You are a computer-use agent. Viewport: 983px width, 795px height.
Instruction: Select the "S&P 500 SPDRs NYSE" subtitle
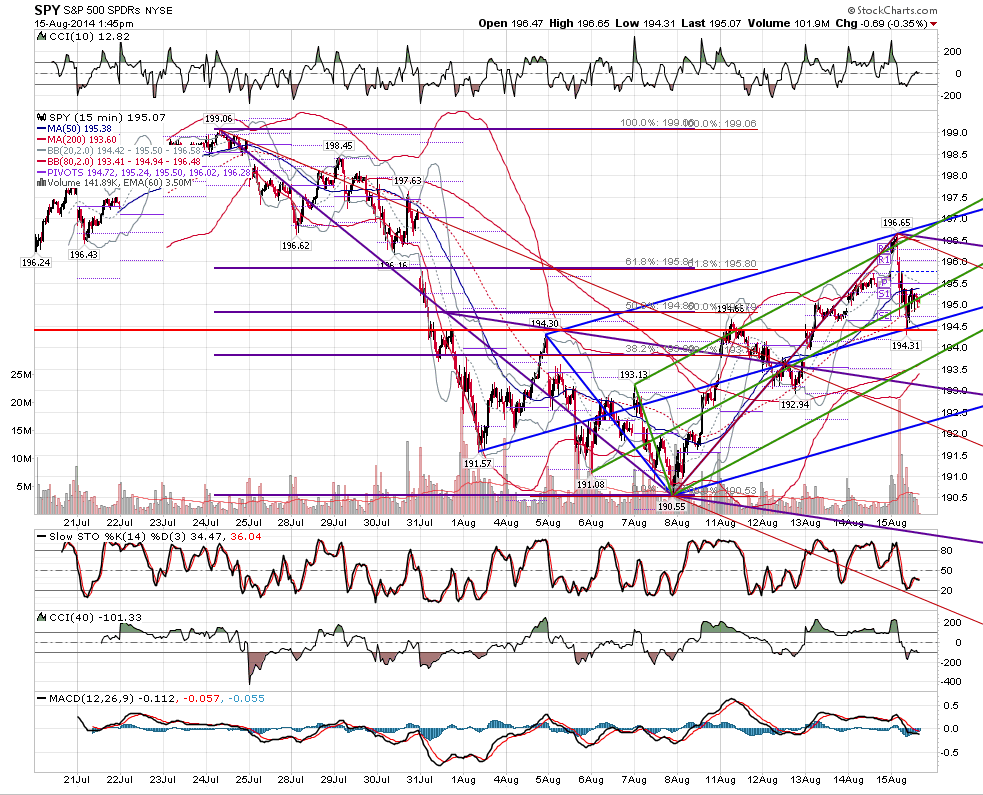(118, 11)
